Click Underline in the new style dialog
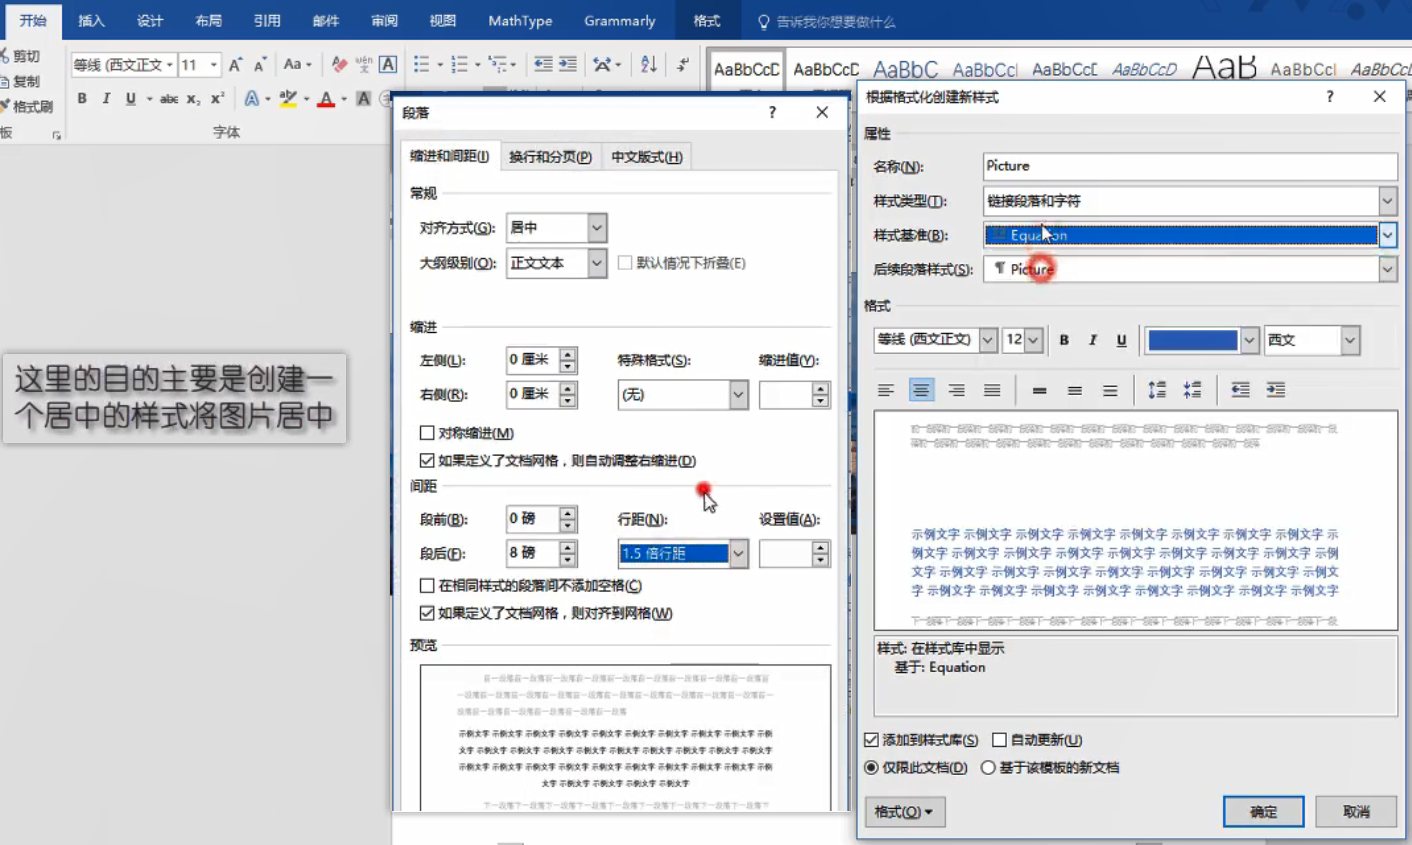Image resolution: width=1412 pixels, height=845 pixels. pos(1122,340)
